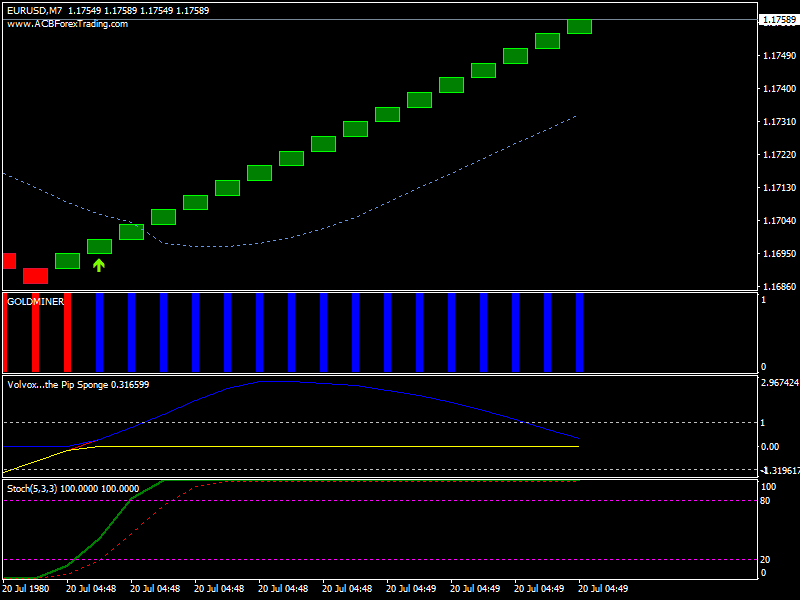800x600 pixels.
Task: Select the green brick directly above the arrow
Action: tap(99, 246)
